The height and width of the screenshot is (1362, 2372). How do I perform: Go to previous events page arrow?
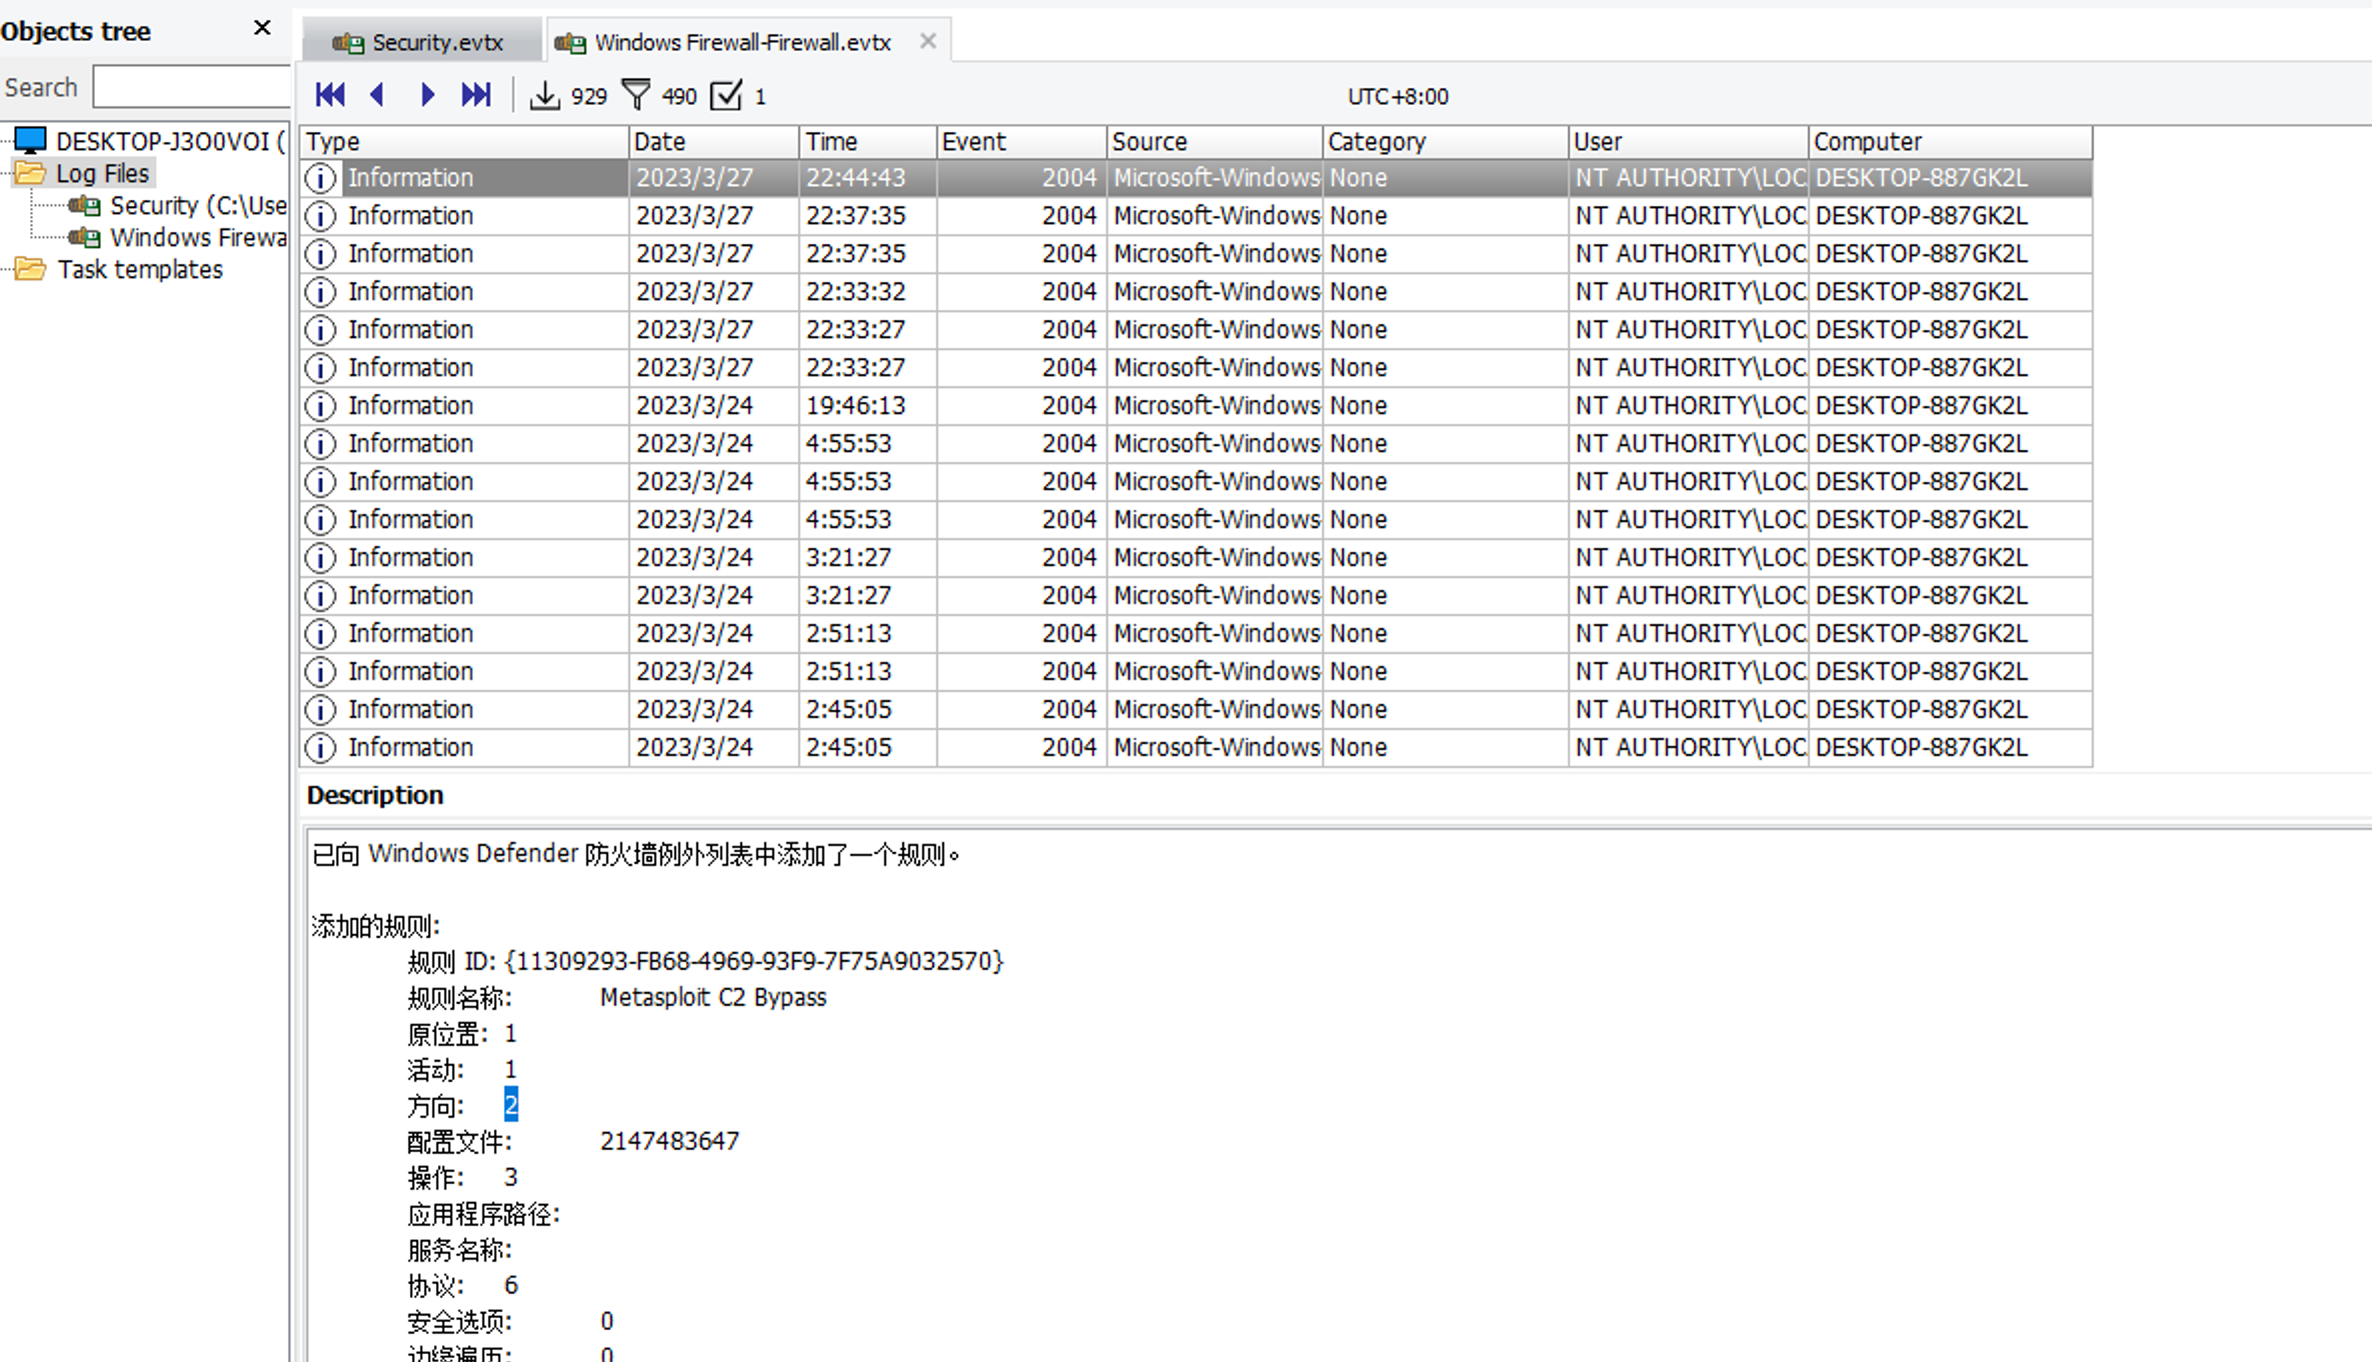[378, 95]
